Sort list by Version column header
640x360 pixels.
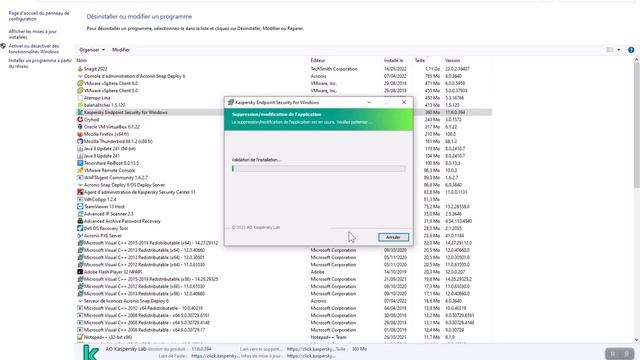452,60
